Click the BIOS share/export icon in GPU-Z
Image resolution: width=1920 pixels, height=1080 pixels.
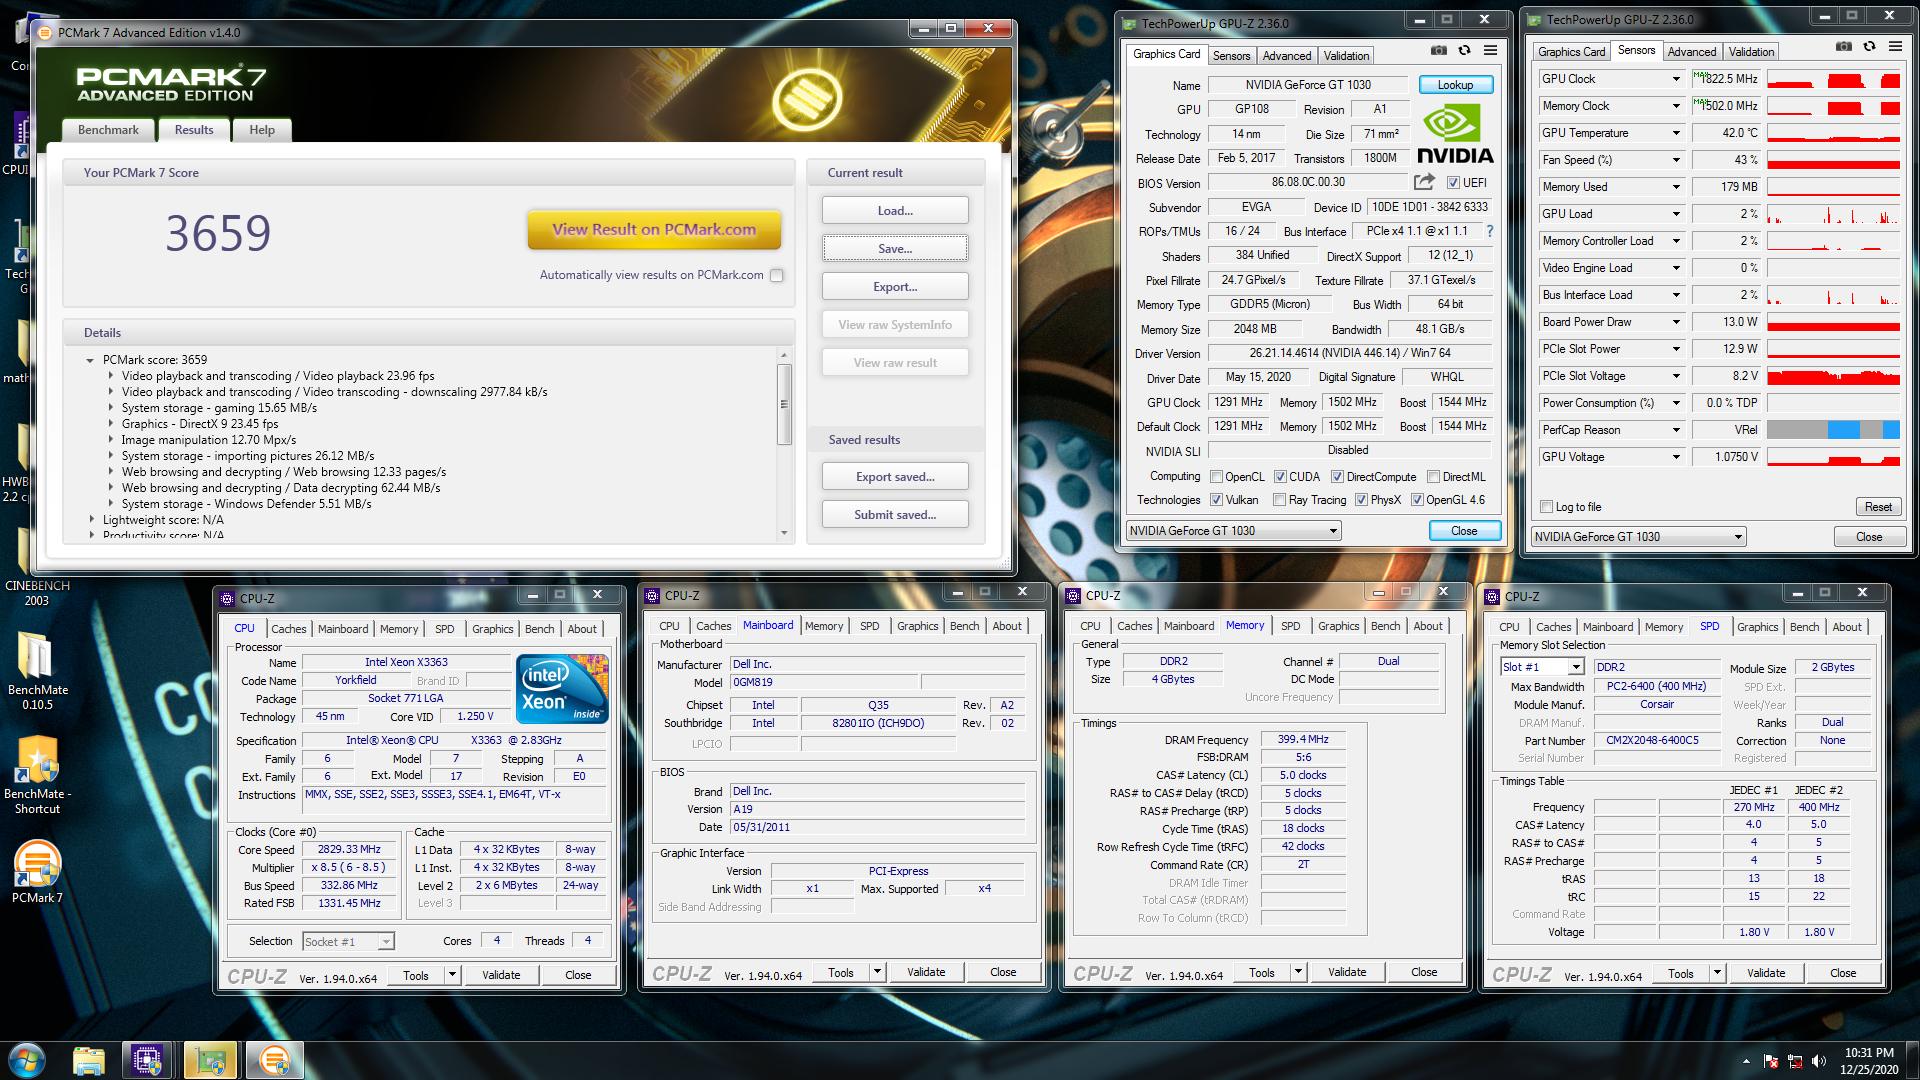1424,182
